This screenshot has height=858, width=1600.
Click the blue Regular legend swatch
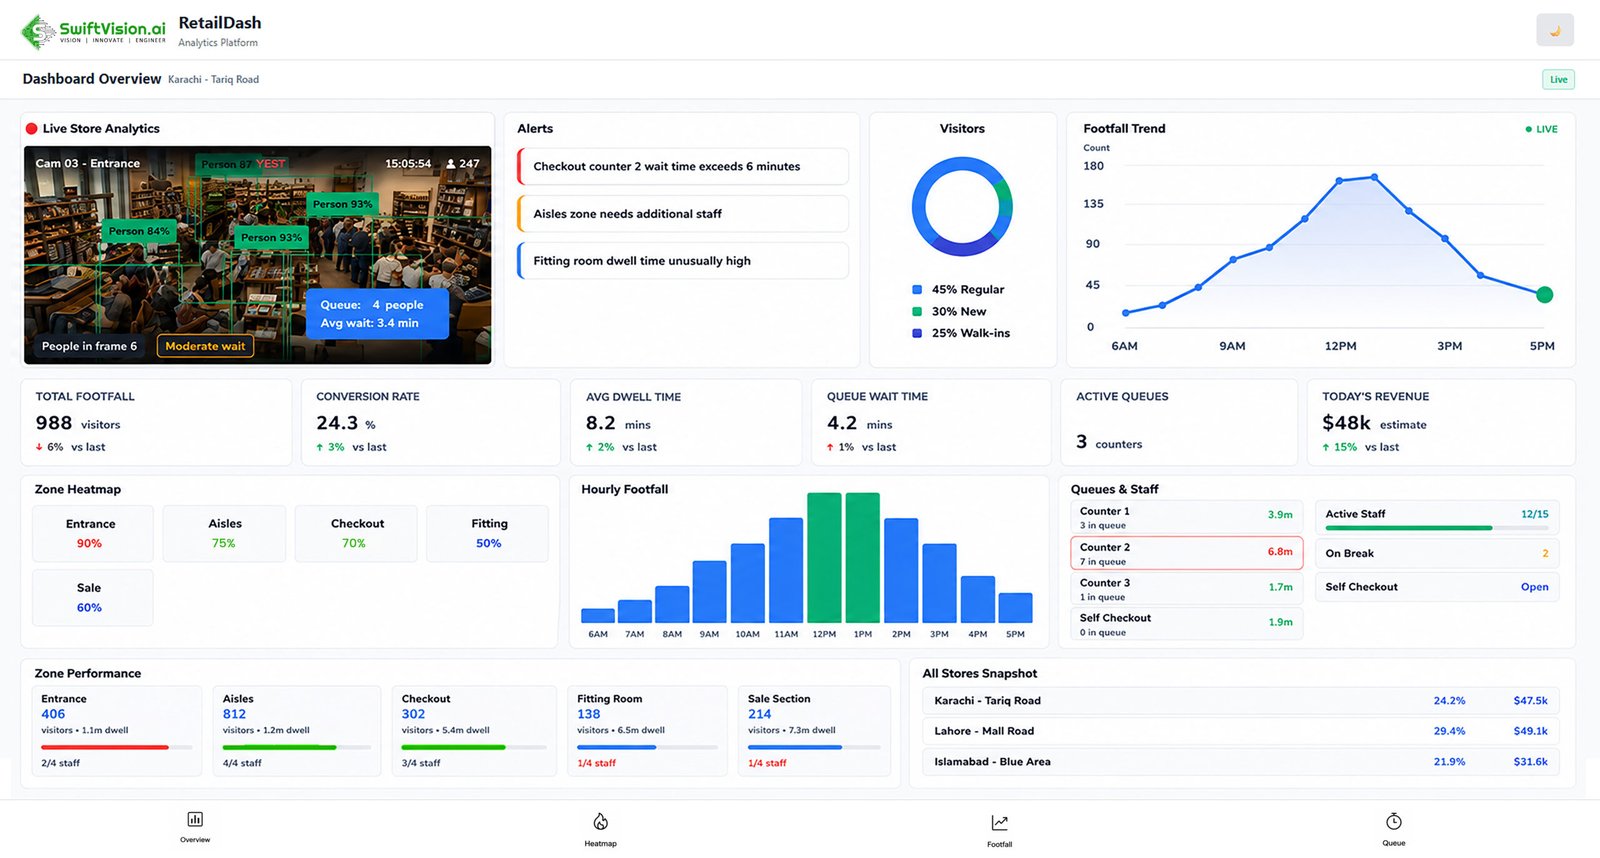917,290
